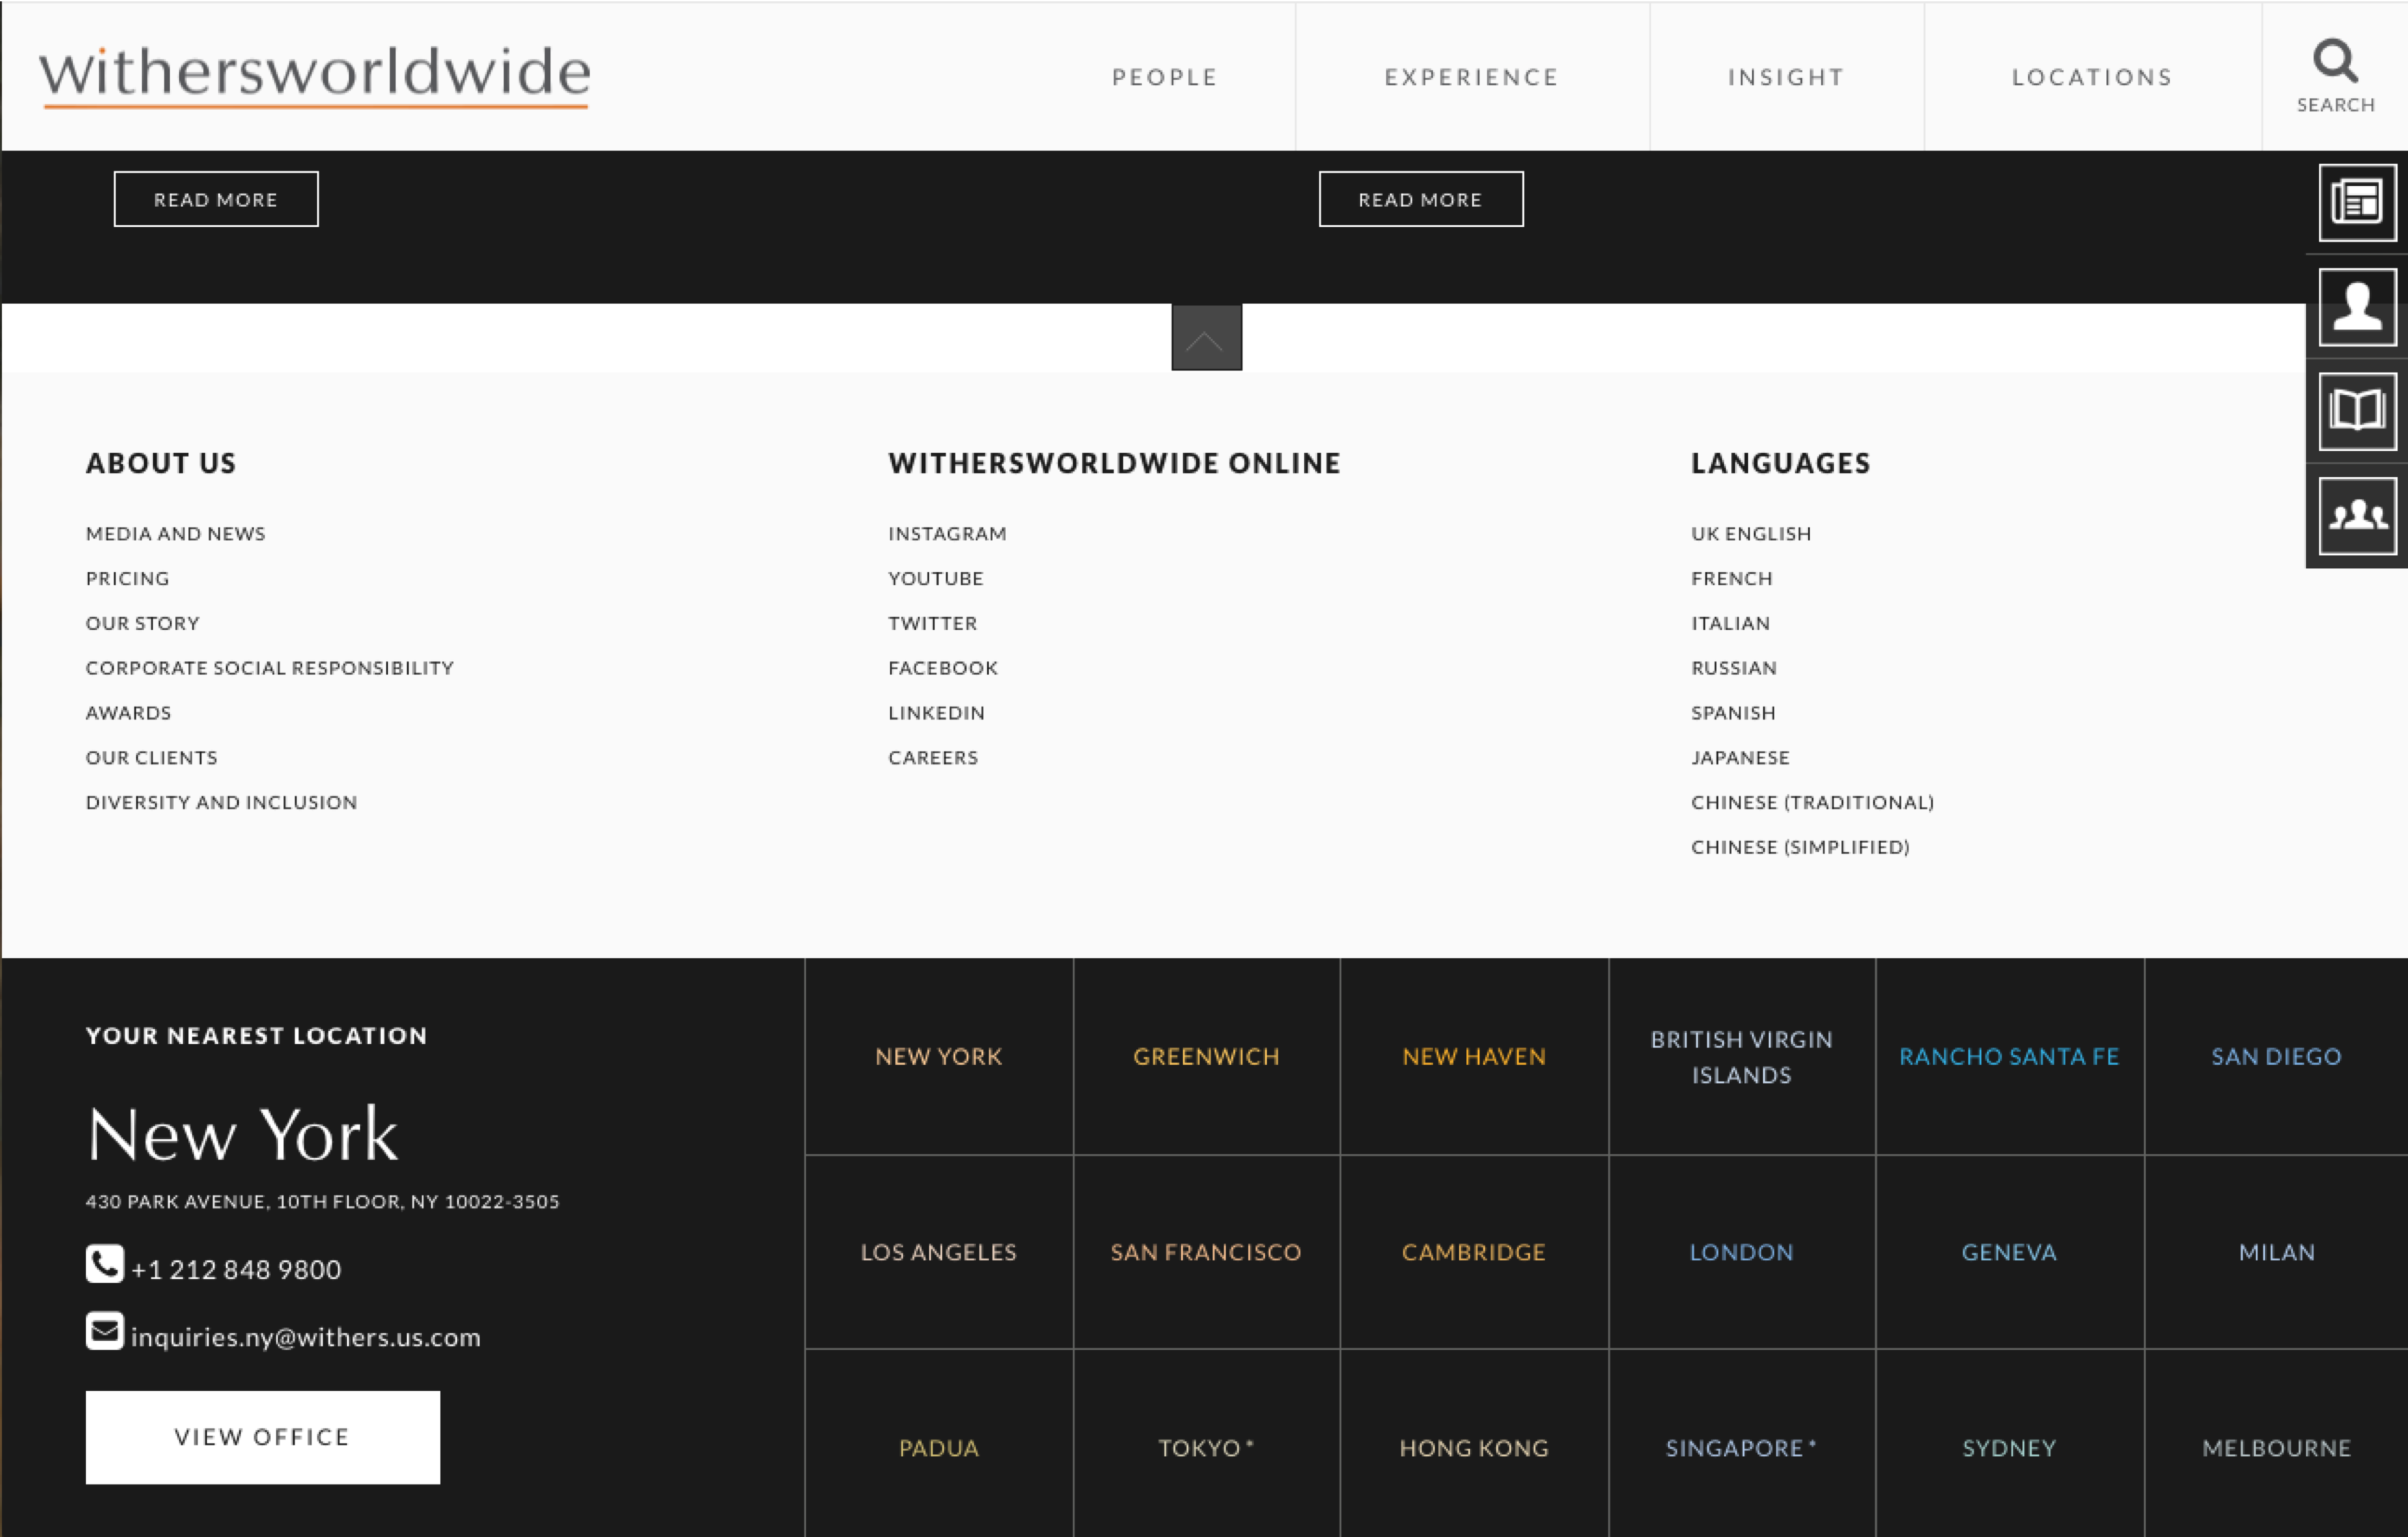Select the Padua location tile
2408x1537 pixels.
point(939,1444)
